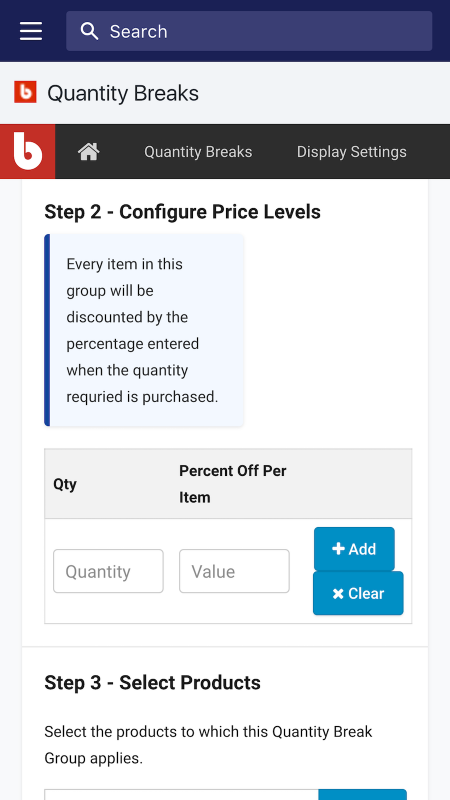
Task: Click the Add price level button
Action: click(x=354, y=549)
